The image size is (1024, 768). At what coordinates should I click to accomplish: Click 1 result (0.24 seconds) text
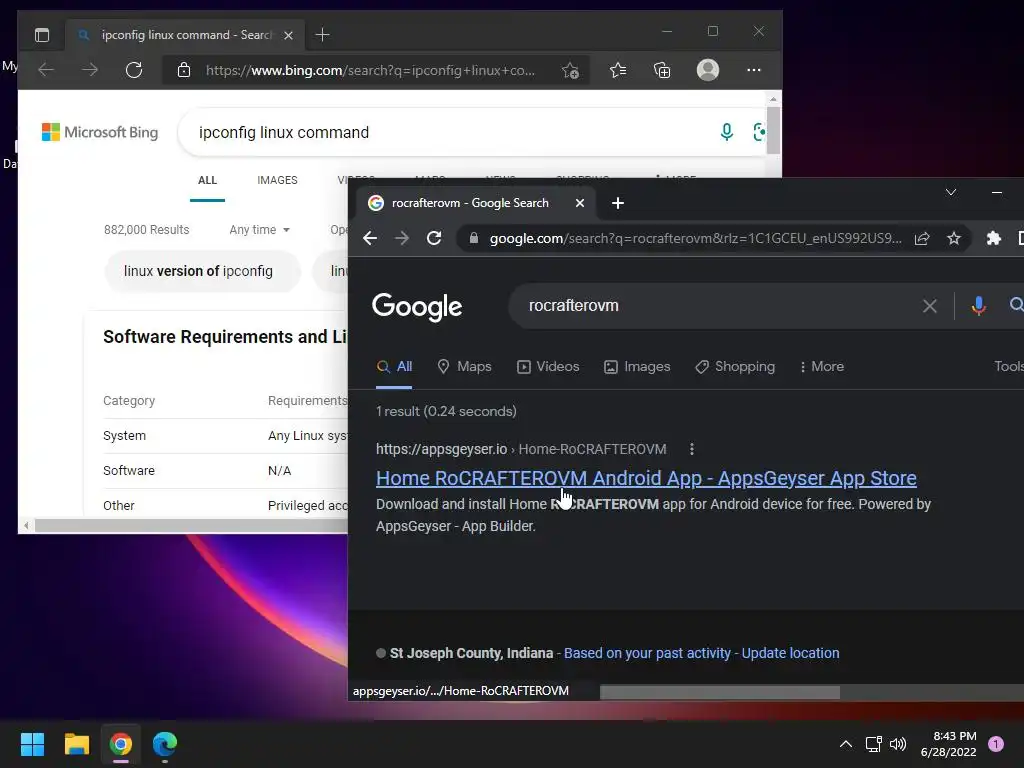446,411
